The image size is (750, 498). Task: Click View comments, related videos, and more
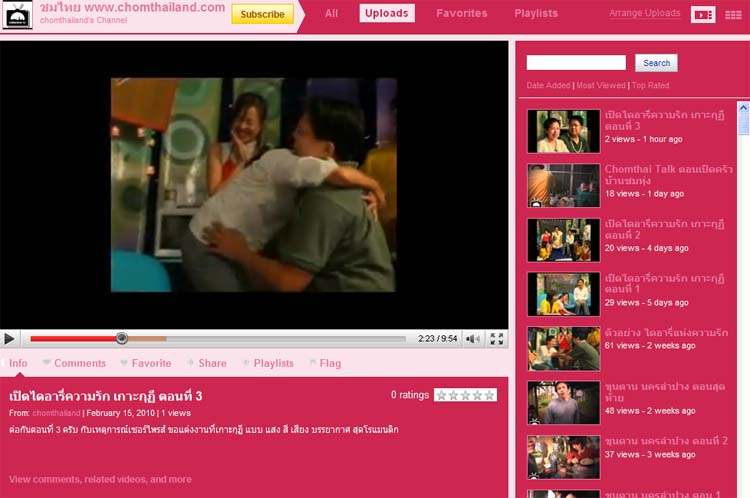[x=100, y=479]
